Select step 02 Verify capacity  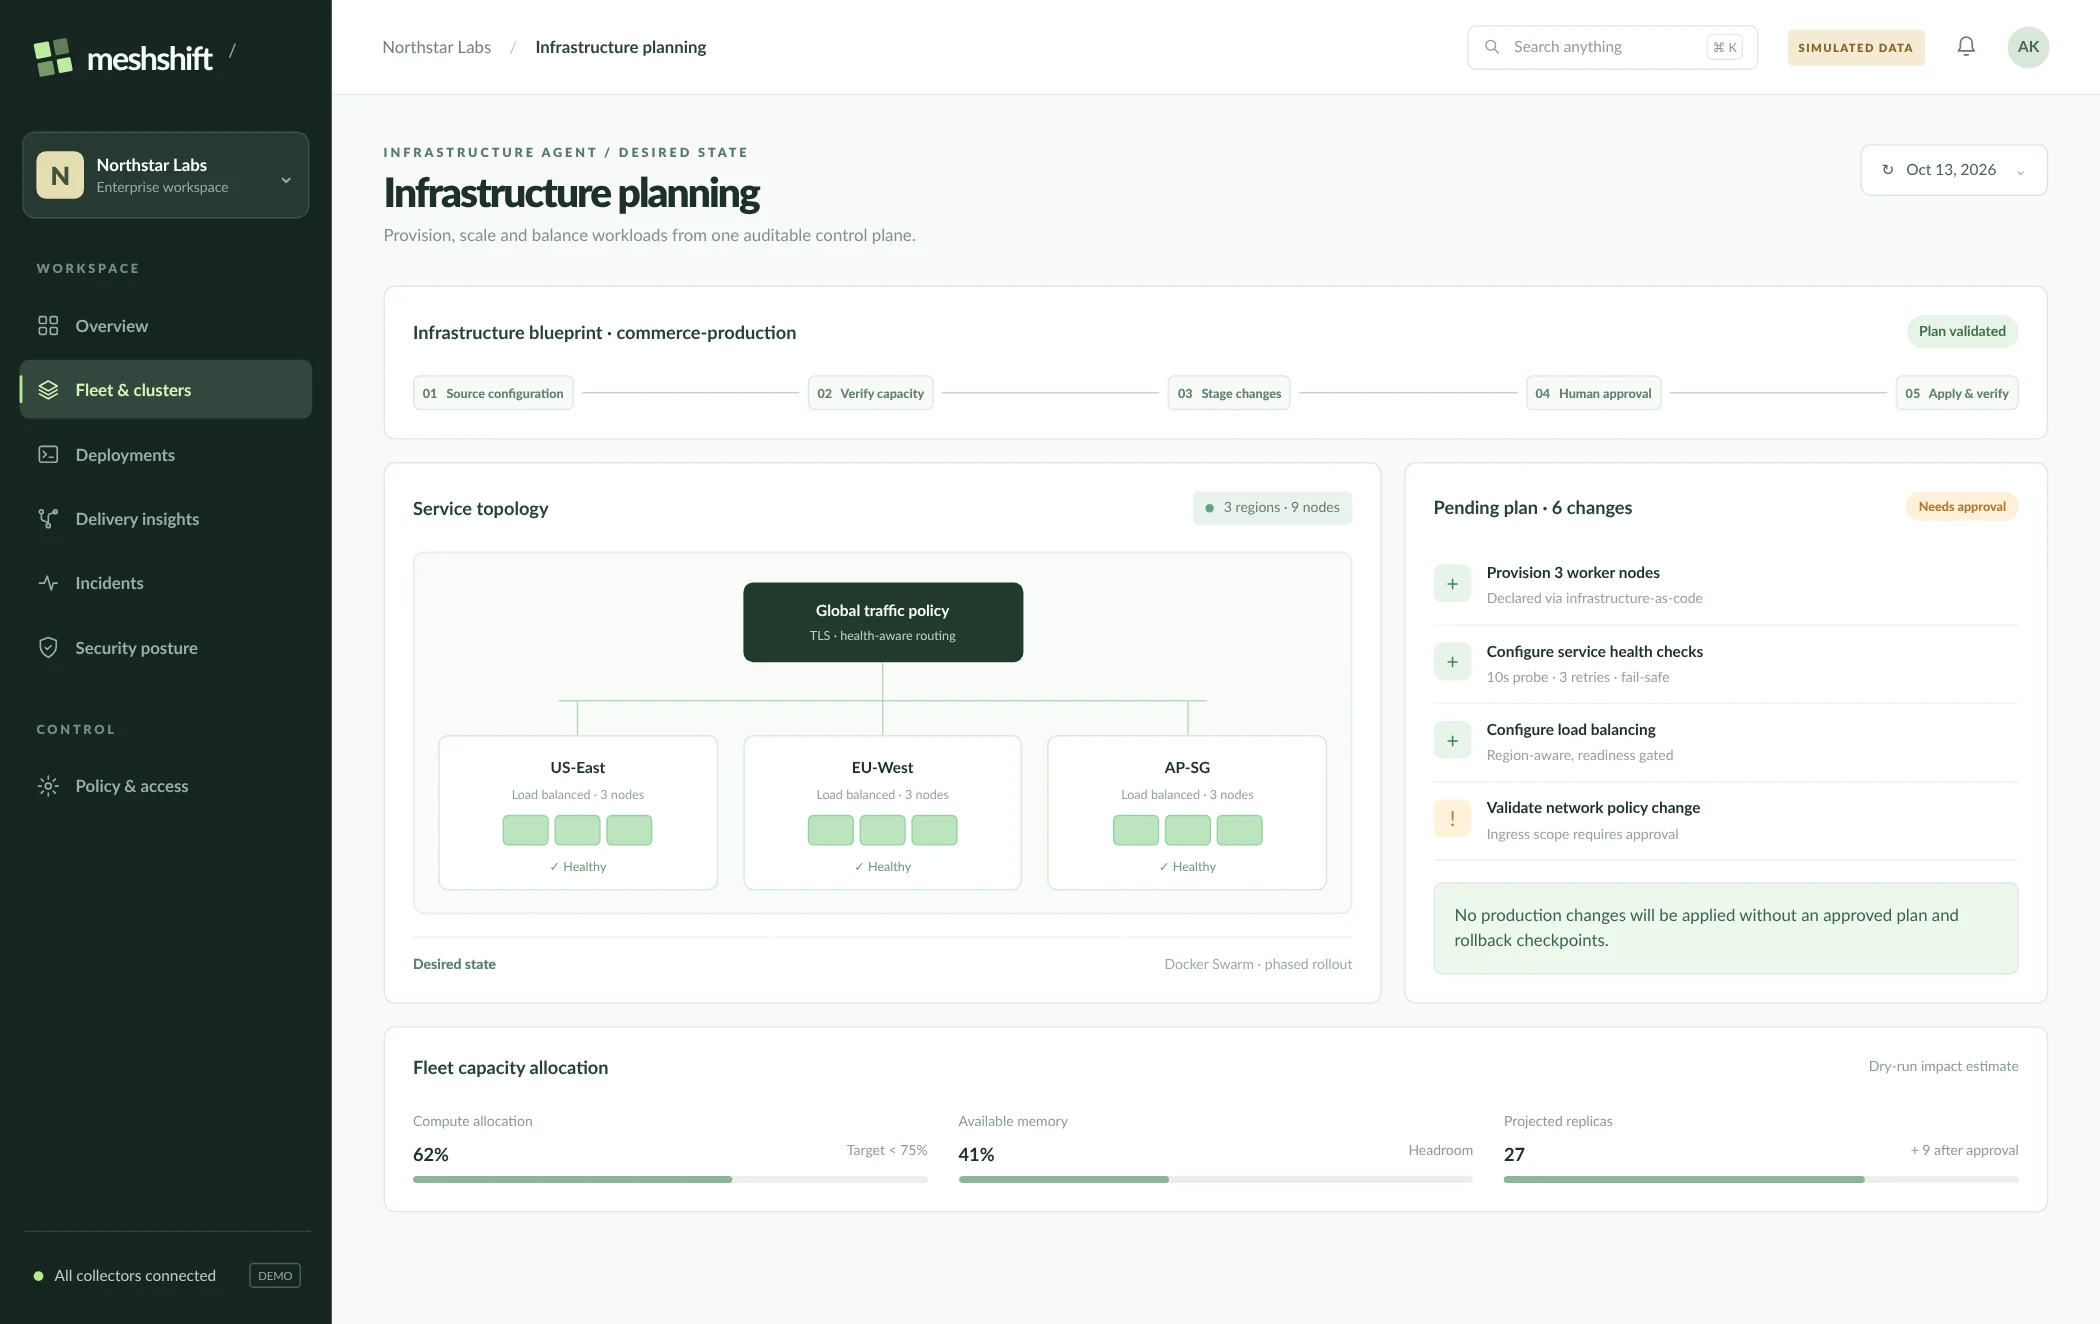[871, 393]
